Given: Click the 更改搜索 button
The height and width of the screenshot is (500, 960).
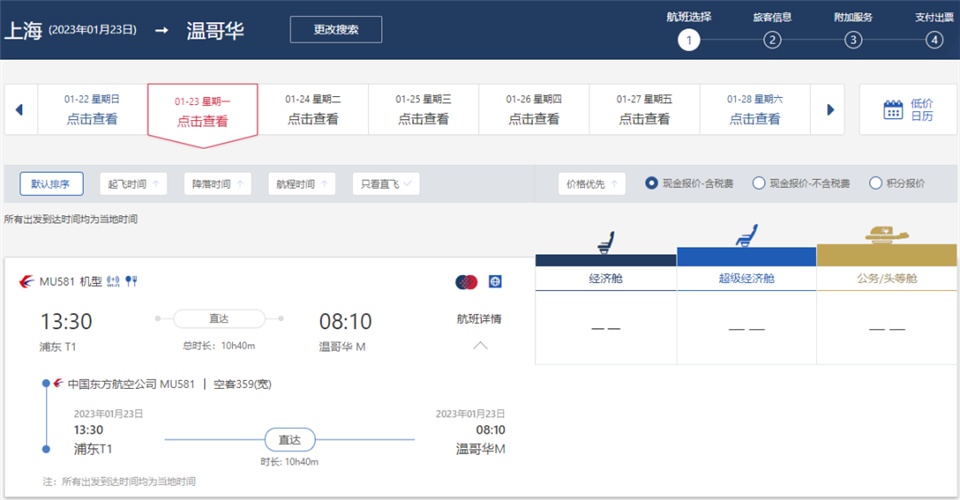Looking at the screenshot, I should coord(336,29).
